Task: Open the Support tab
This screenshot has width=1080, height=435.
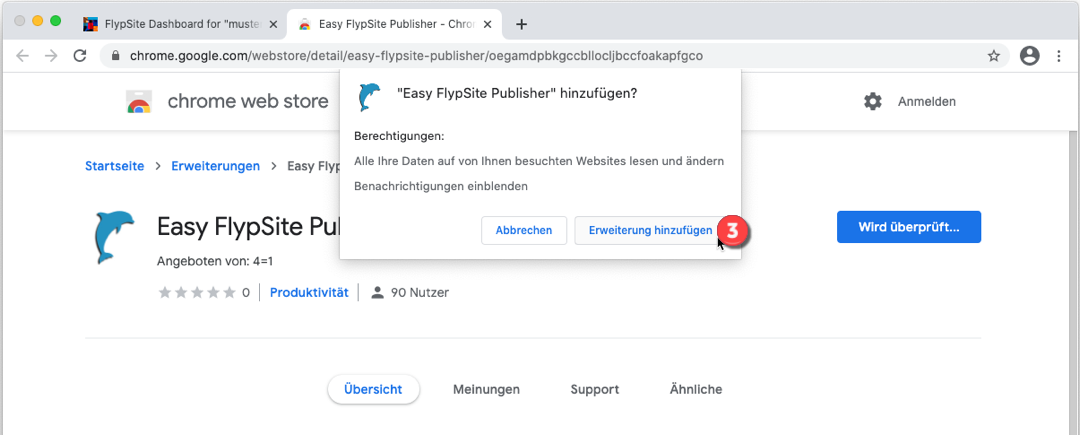Action: [x=594, y=390]
